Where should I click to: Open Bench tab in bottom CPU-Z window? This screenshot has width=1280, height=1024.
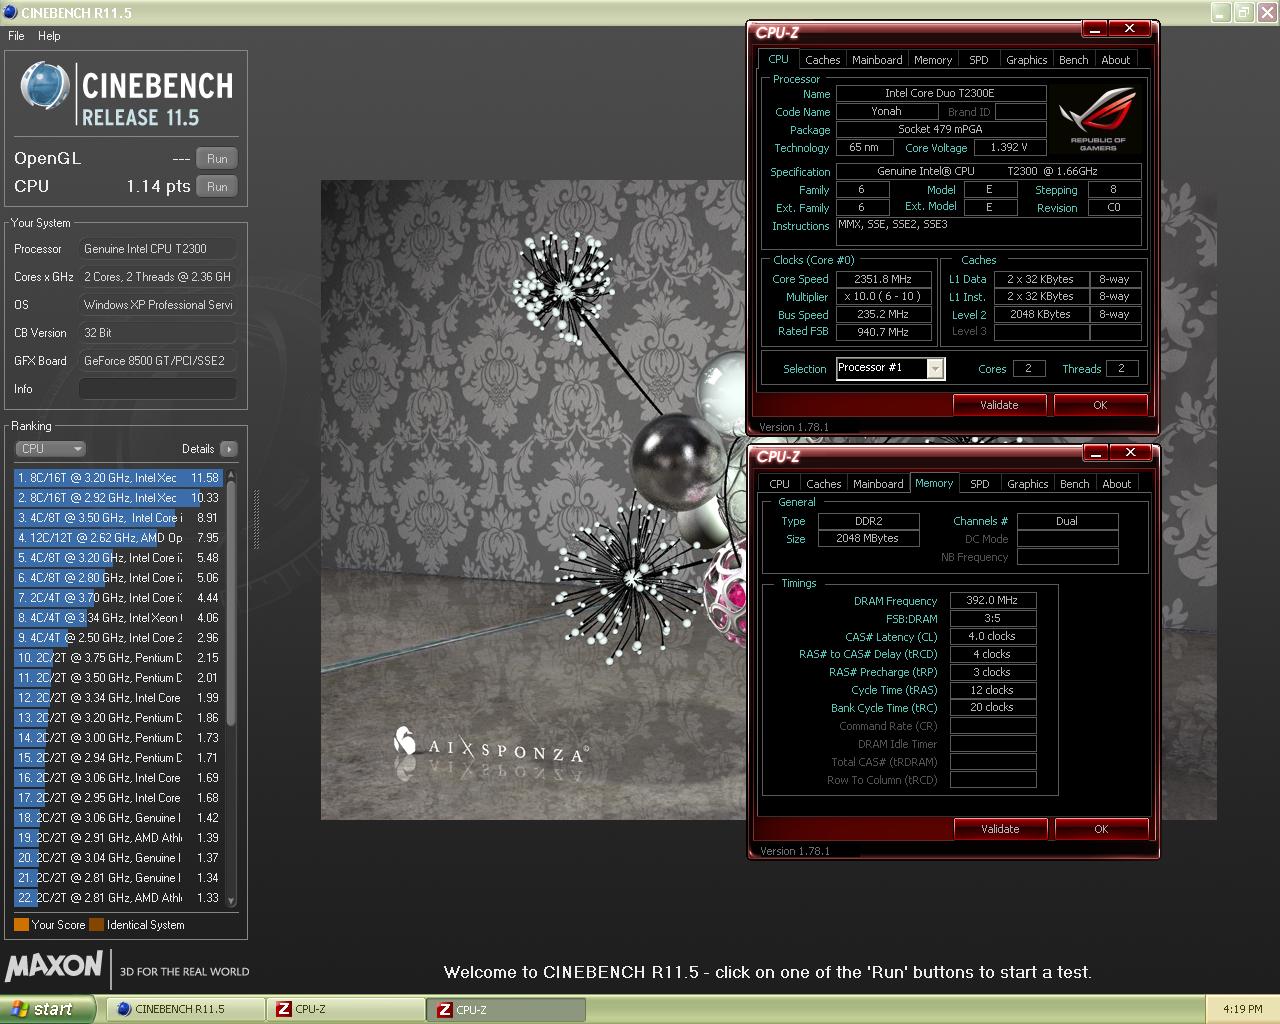pos(1075,484)
